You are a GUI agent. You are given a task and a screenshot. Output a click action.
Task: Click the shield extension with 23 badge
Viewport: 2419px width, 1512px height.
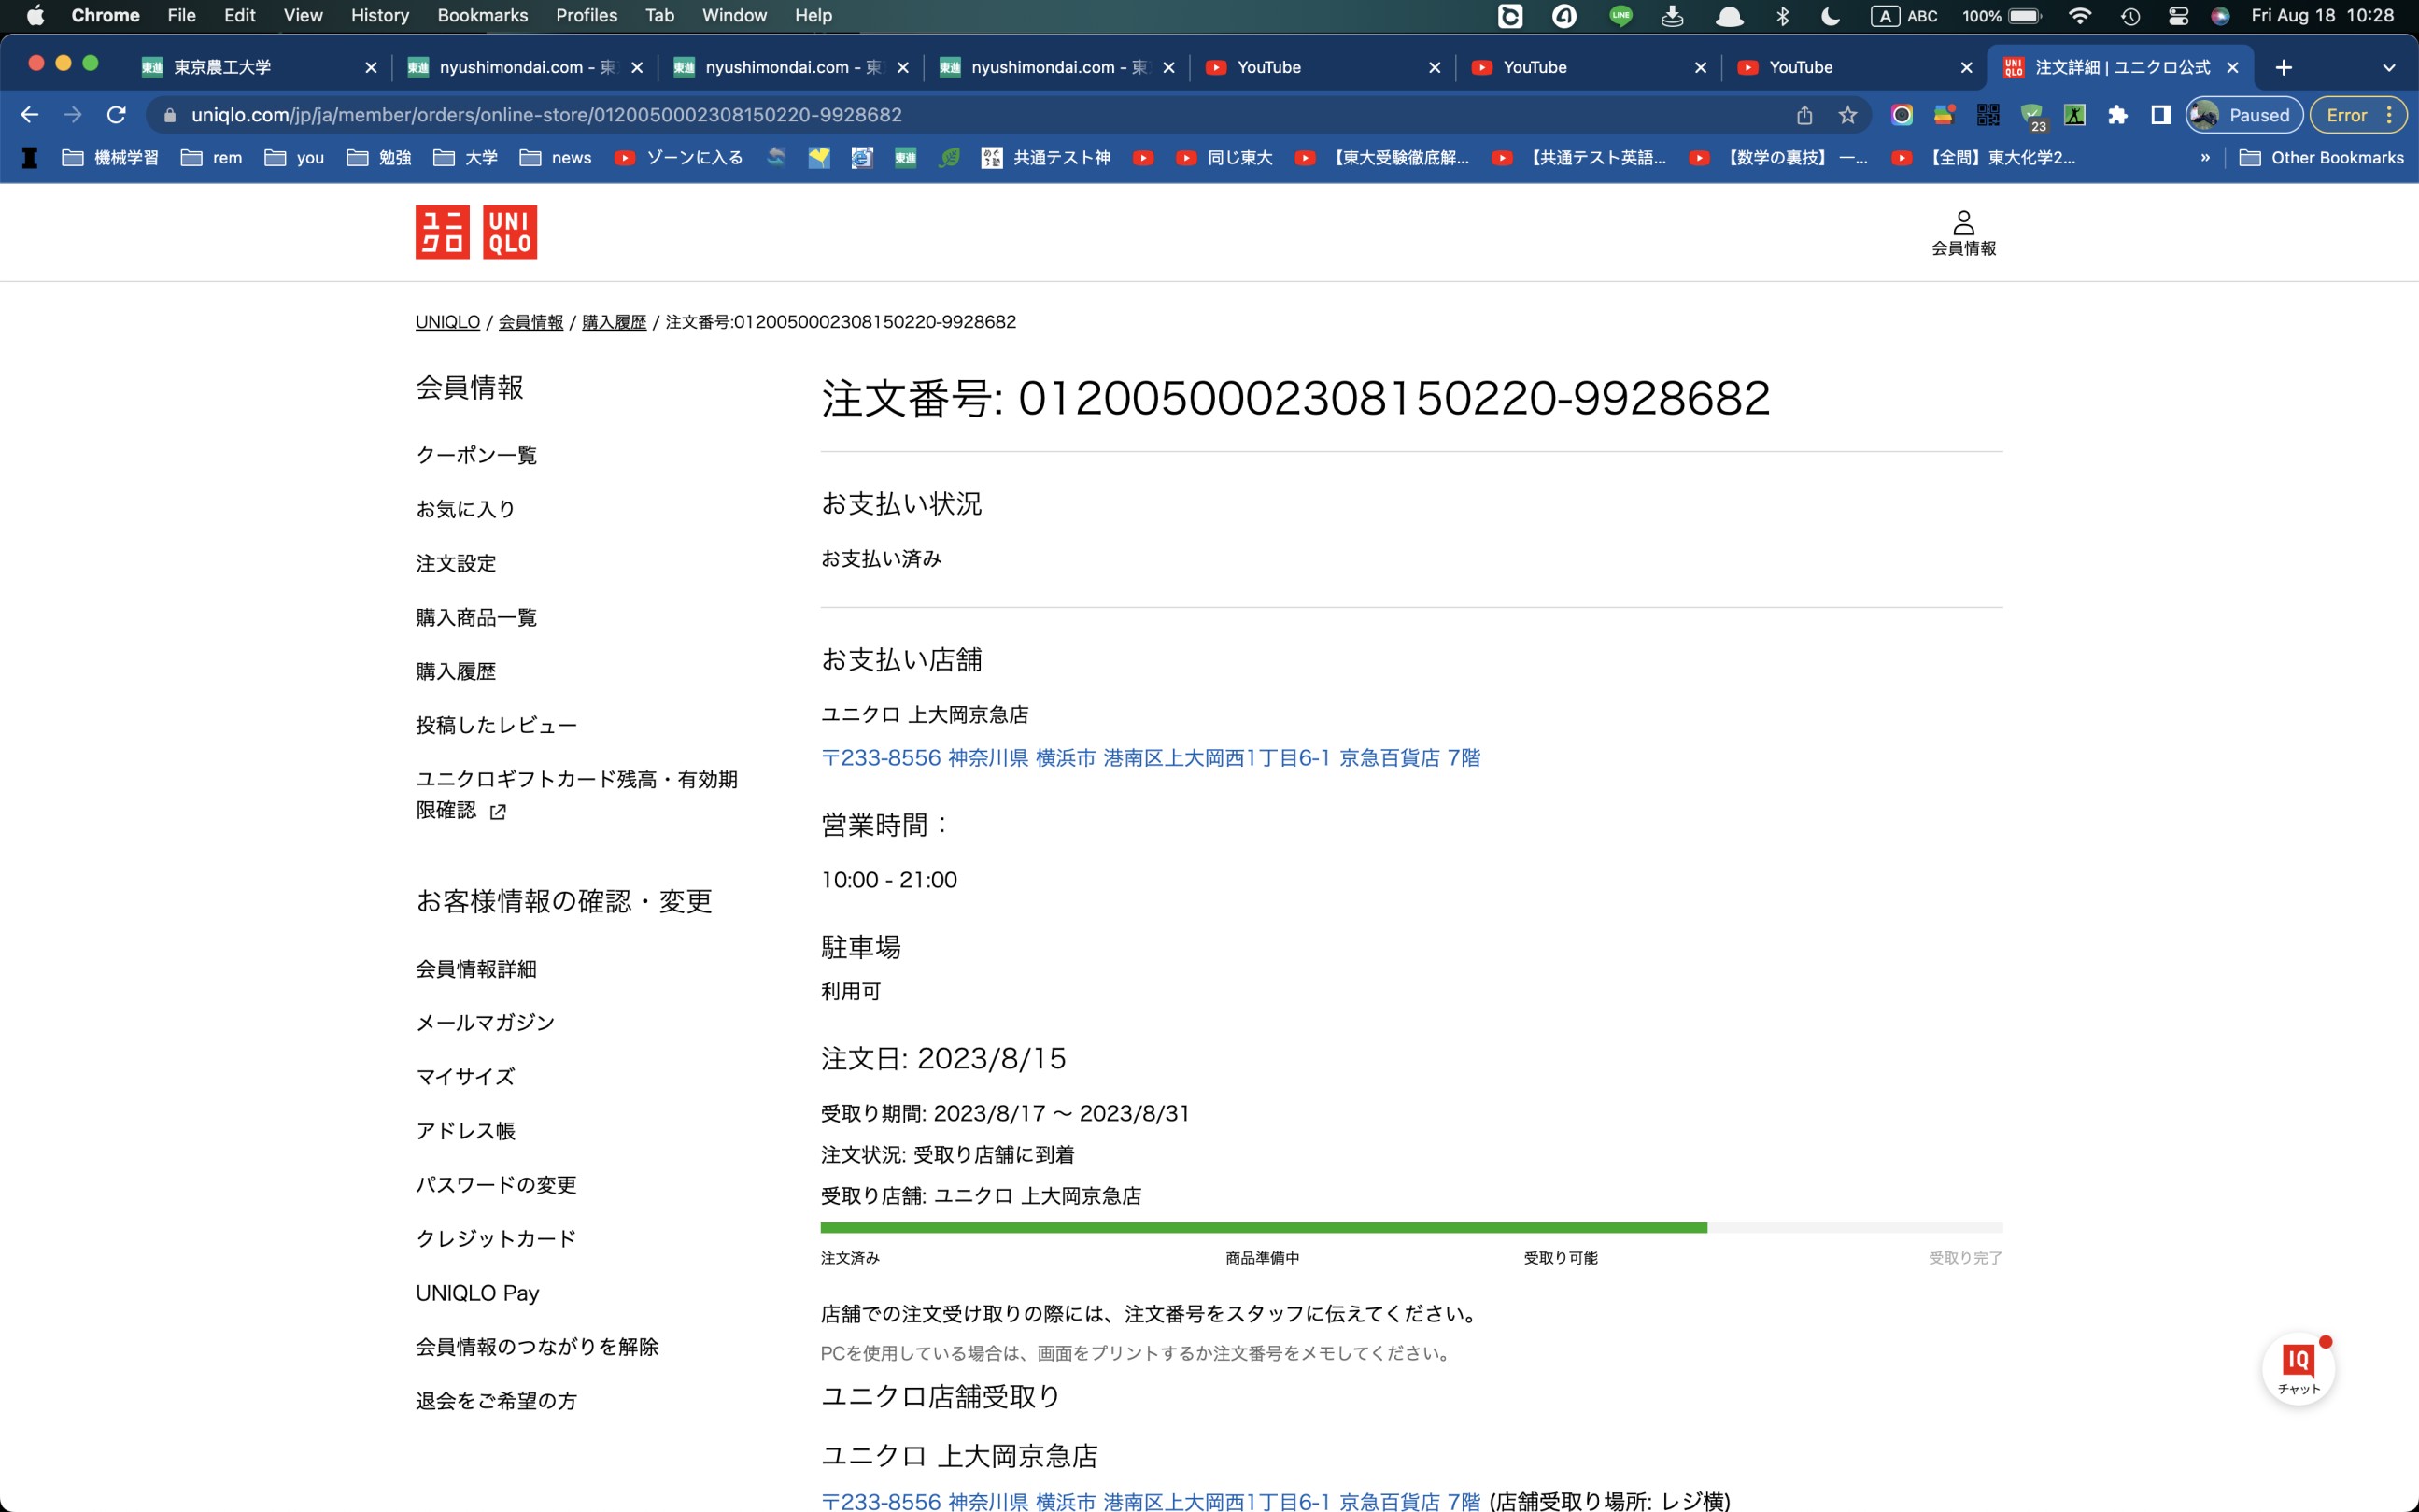[2032, 117]
